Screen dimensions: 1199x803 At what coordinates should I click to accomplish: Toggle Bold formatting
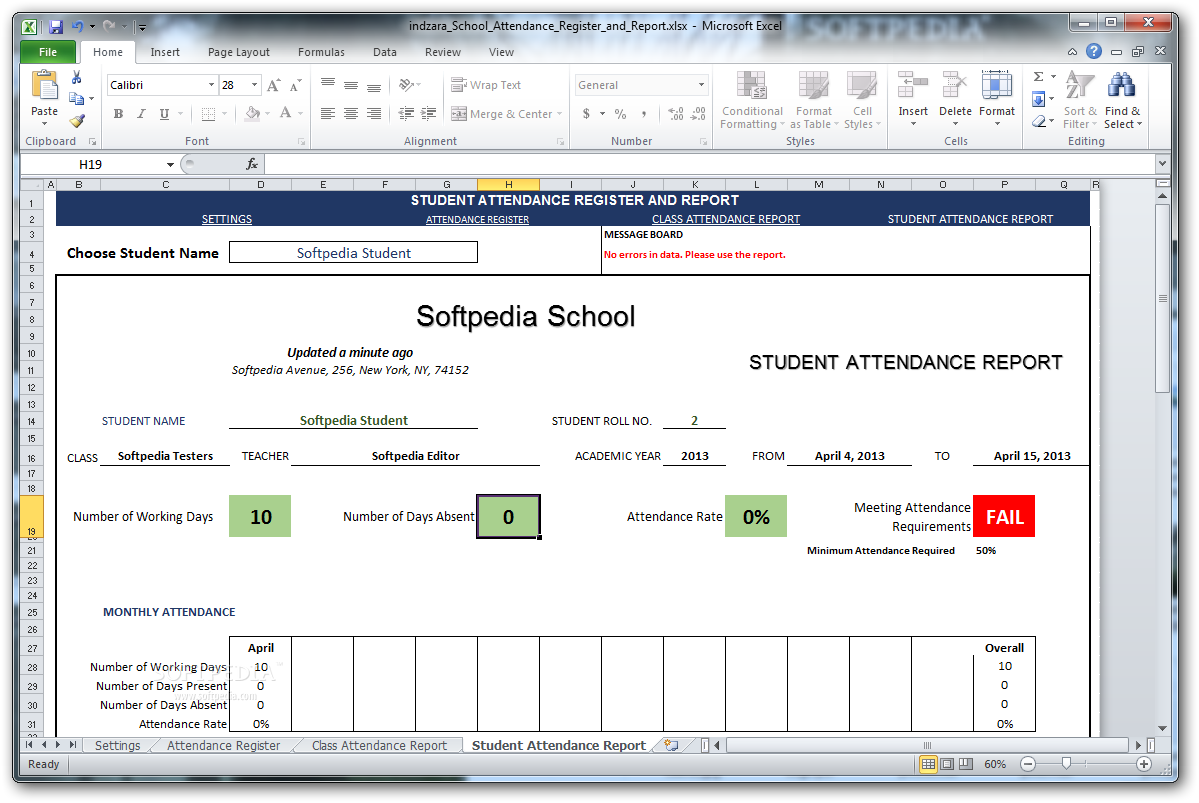[x=119, y=114]
